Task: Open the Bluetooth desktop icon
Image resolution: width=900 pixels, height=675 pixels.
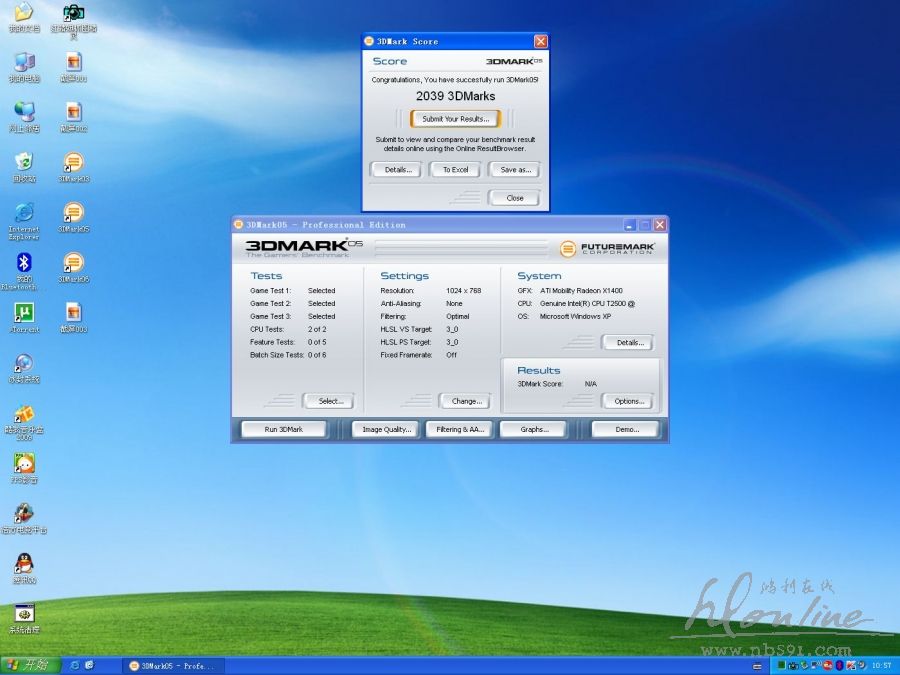Action: point(24,264)
